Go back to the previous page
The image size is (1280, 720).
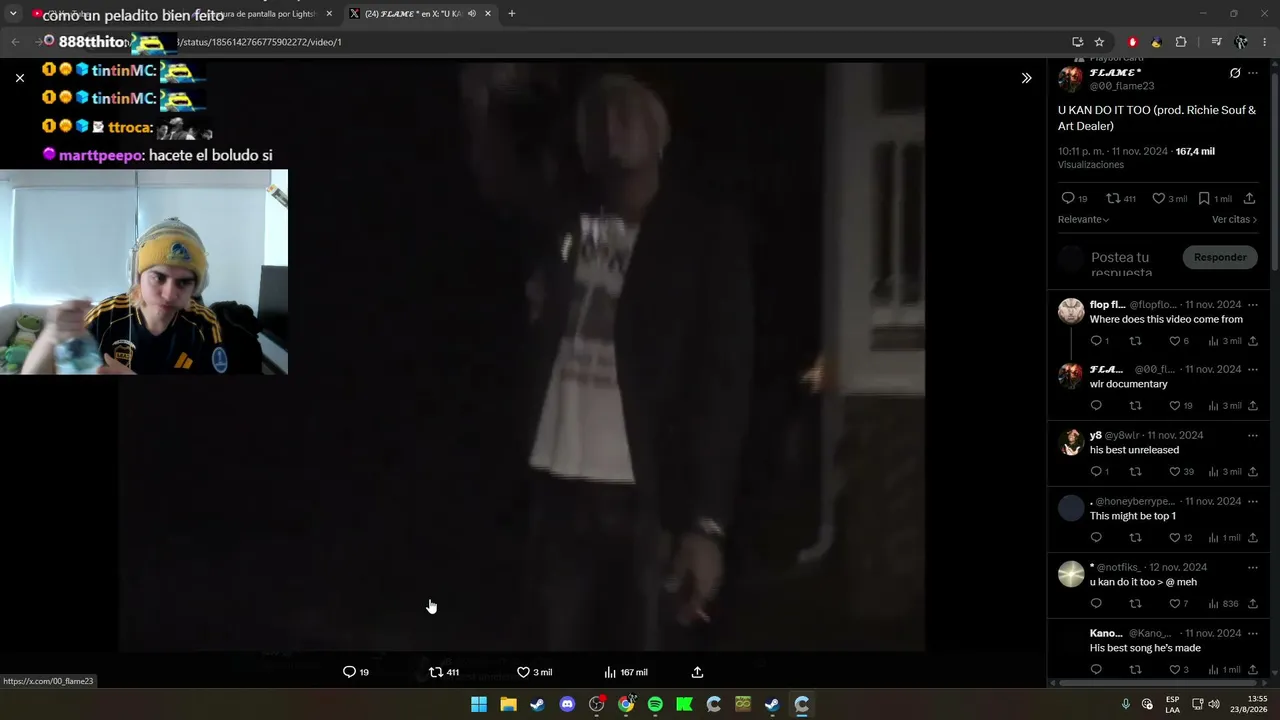15,42
